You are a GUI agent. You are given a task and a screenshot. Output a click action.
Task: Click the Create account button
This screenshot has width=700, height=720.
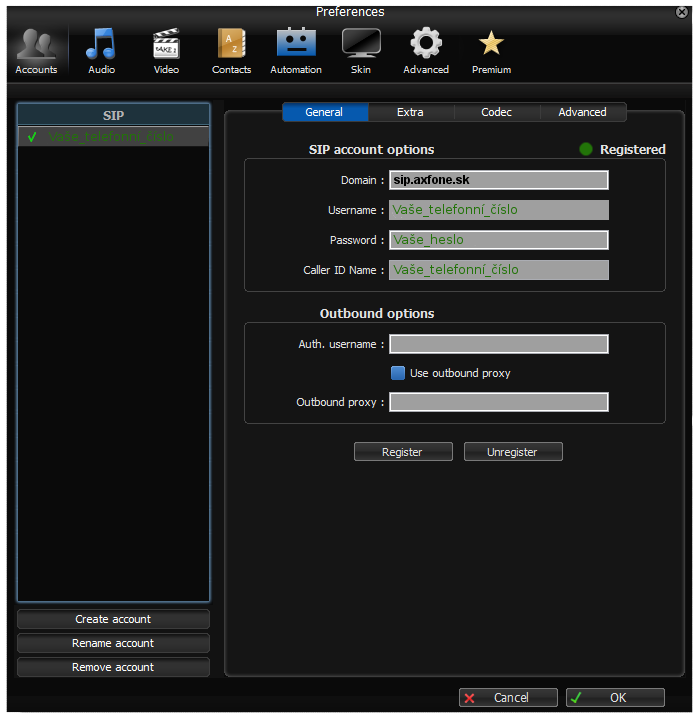[113, 619]
